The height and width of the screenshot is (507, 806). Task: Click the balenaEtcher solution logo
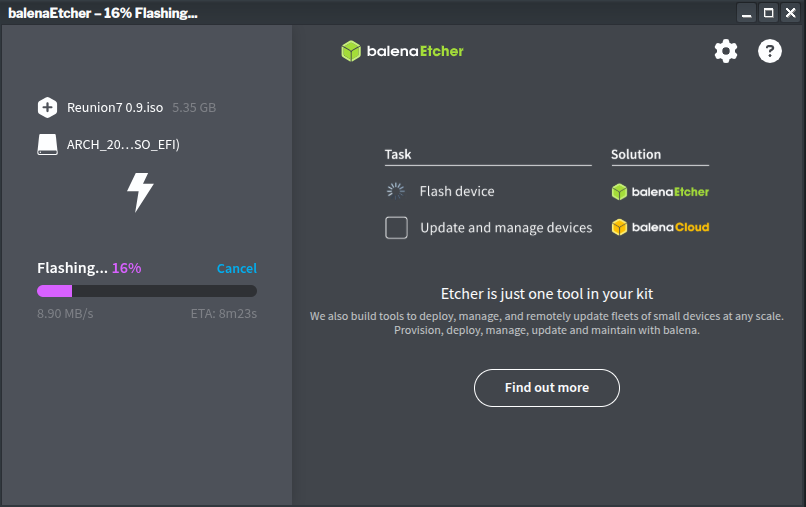pyautogui.click(x=660, y=191)
